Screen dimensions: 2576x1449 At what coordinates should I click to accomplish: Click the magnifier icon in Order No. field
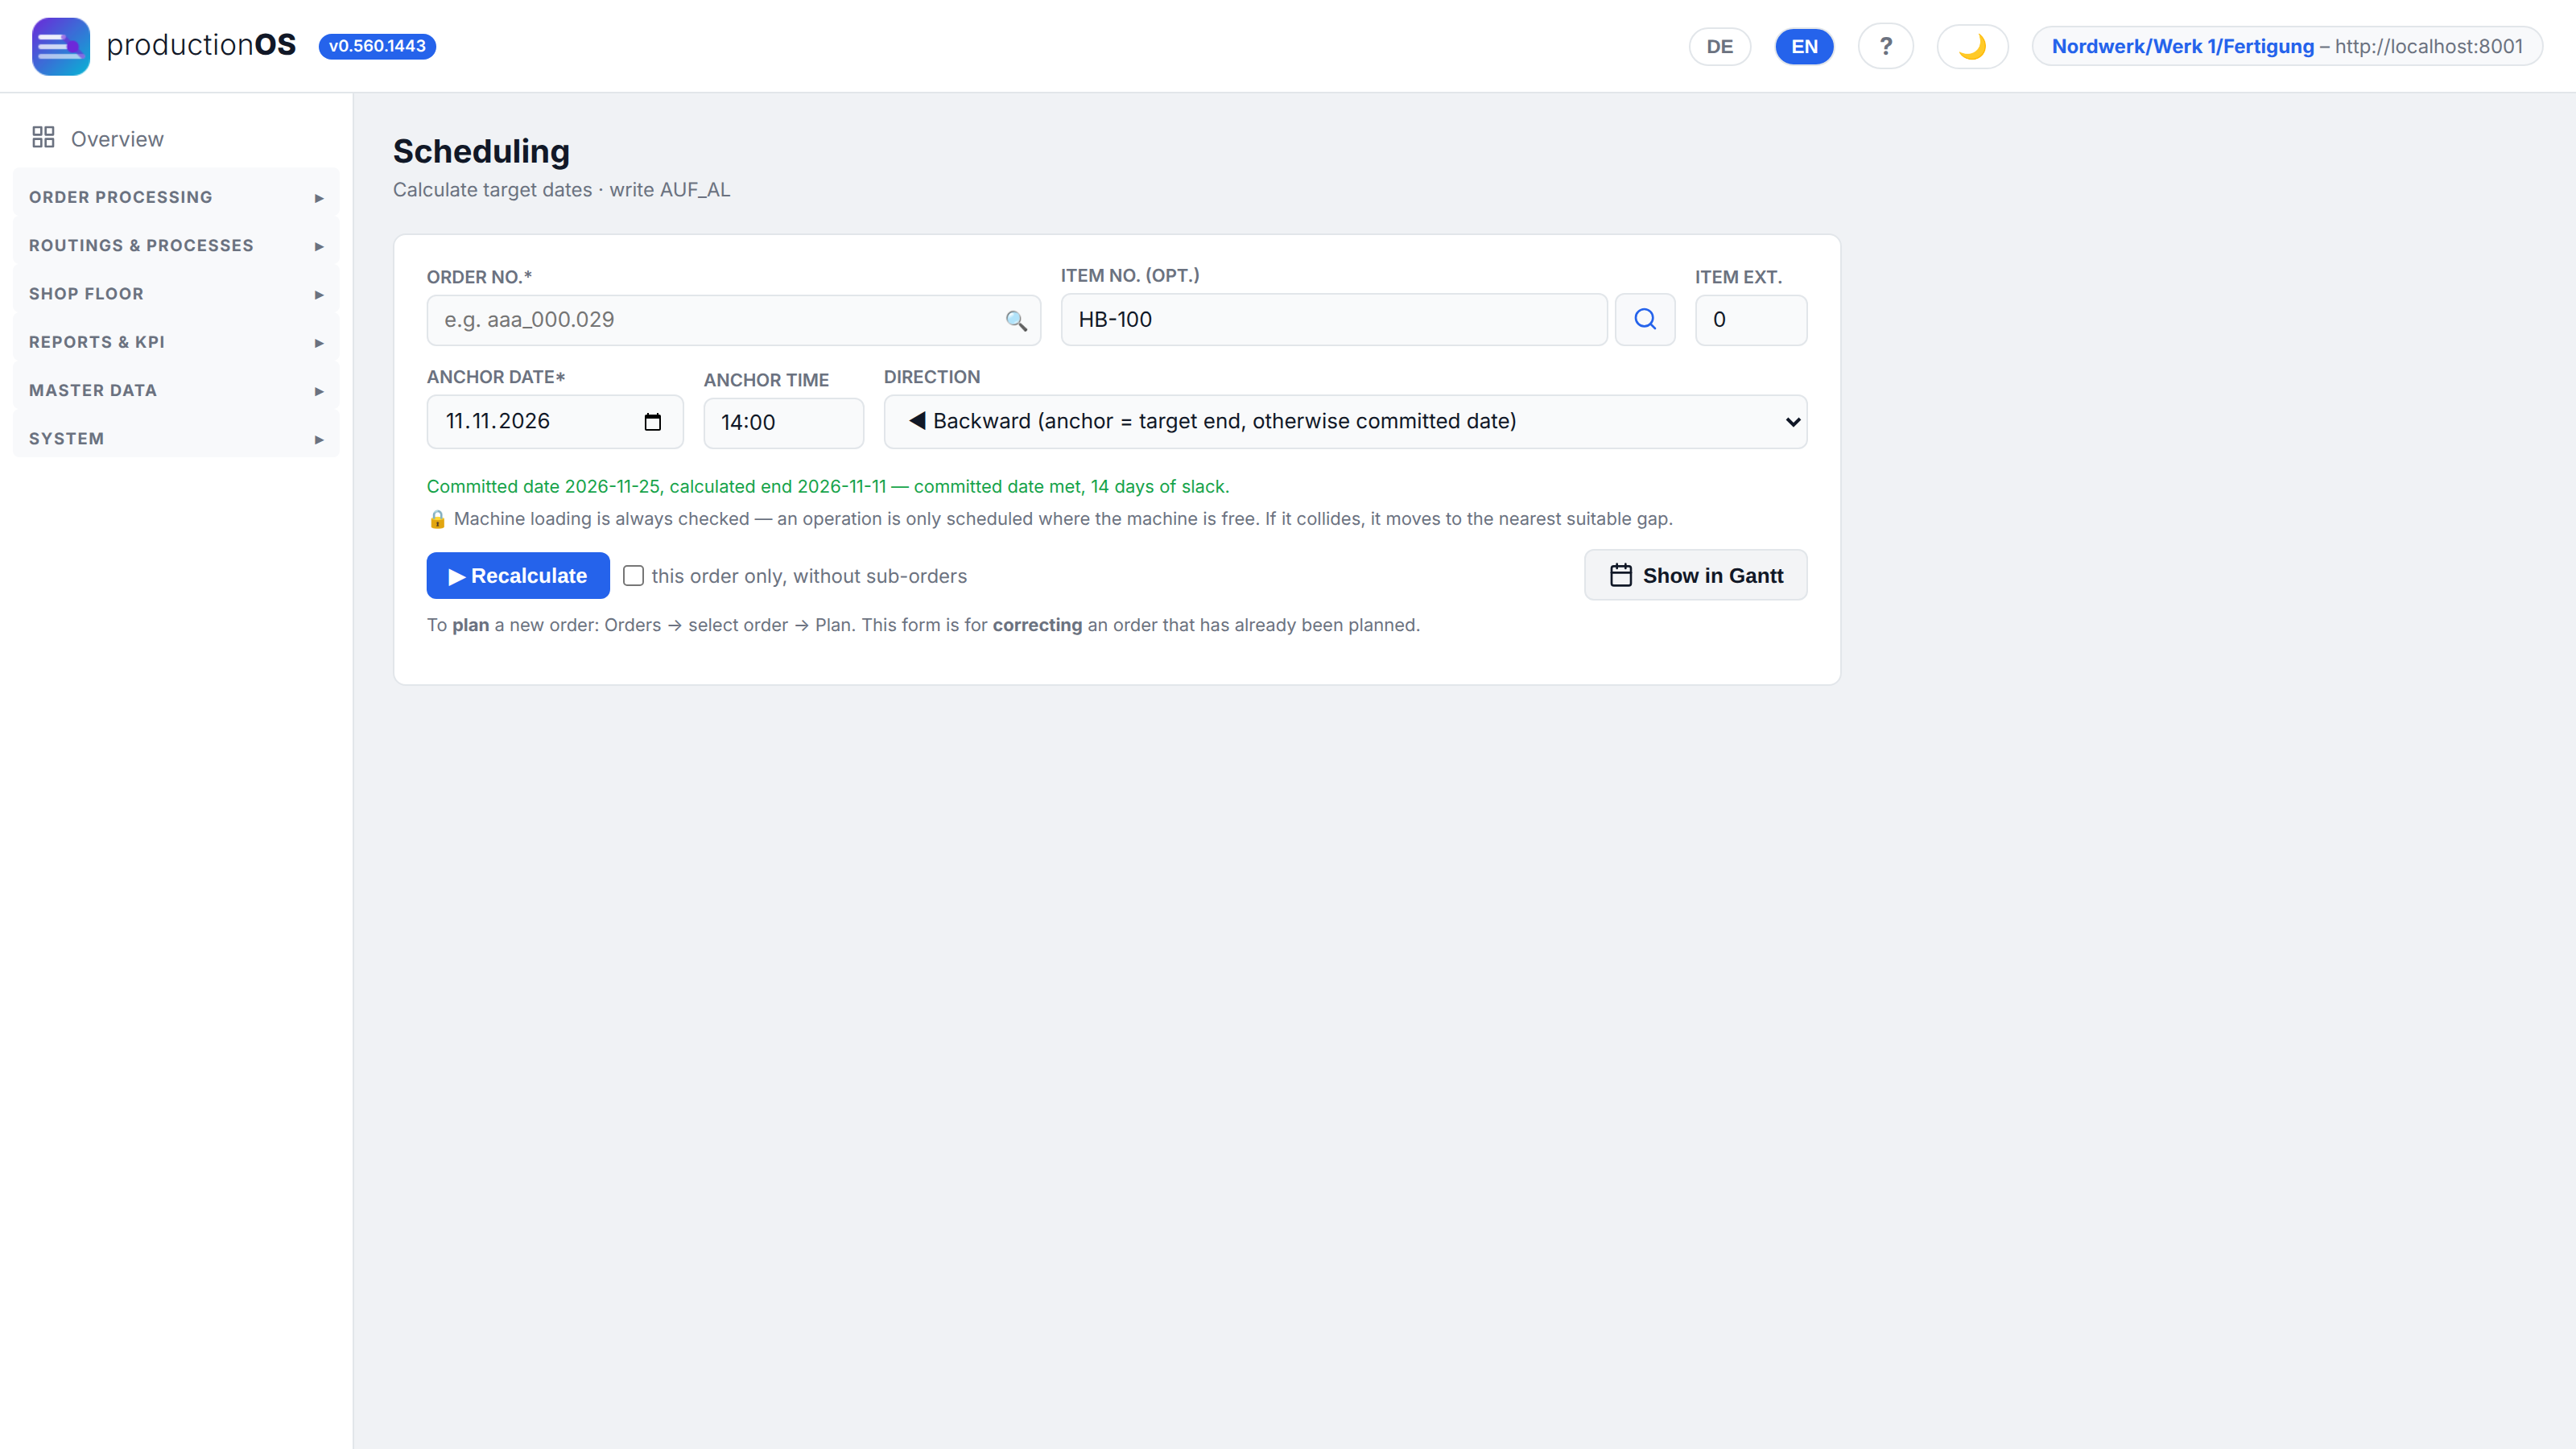[1016, 321]
